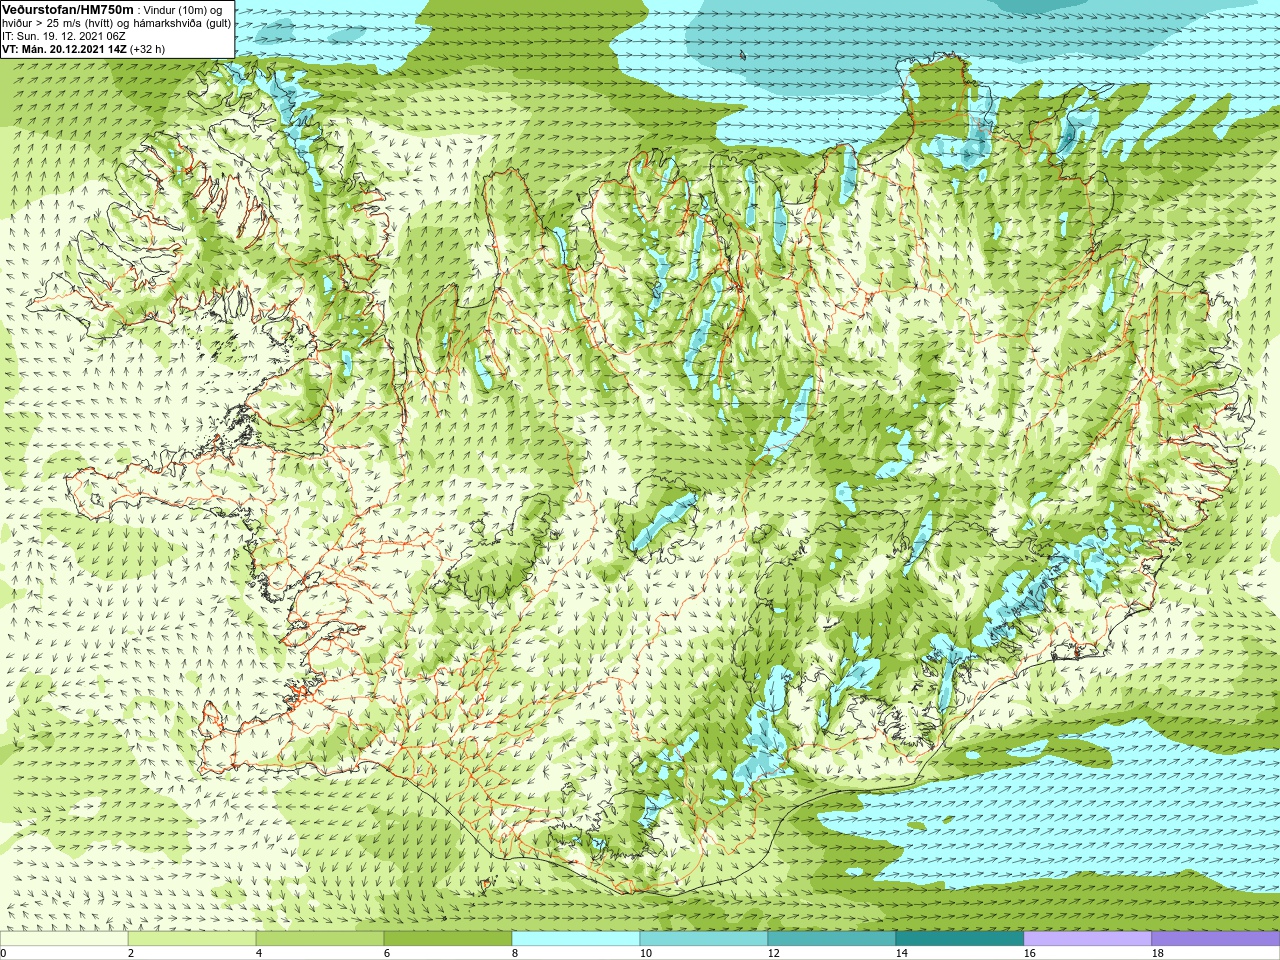
Task: Click the legend scale label '2'
Action: pos(131,953)
